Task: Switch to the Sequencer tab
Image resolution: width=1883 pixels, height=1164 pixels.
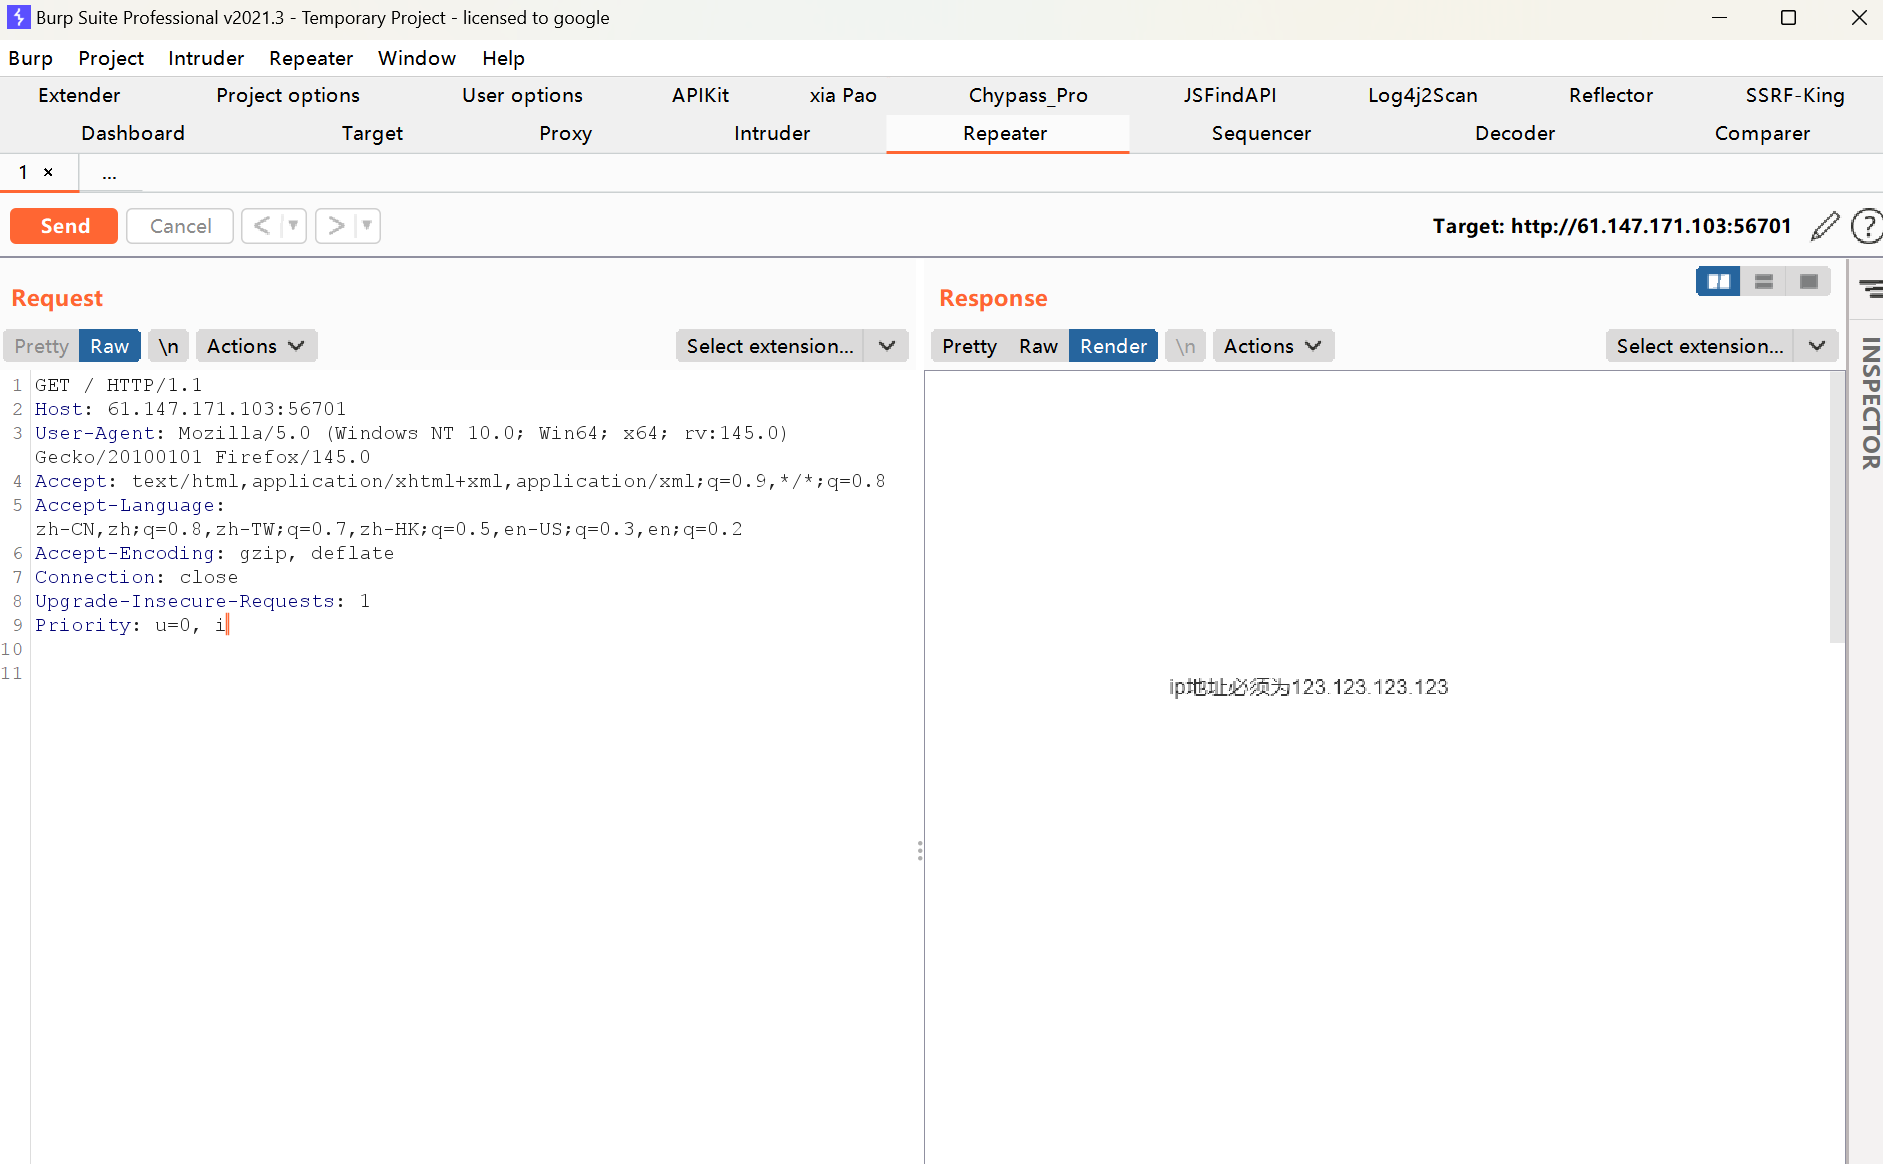Action: click(1261, 133)
